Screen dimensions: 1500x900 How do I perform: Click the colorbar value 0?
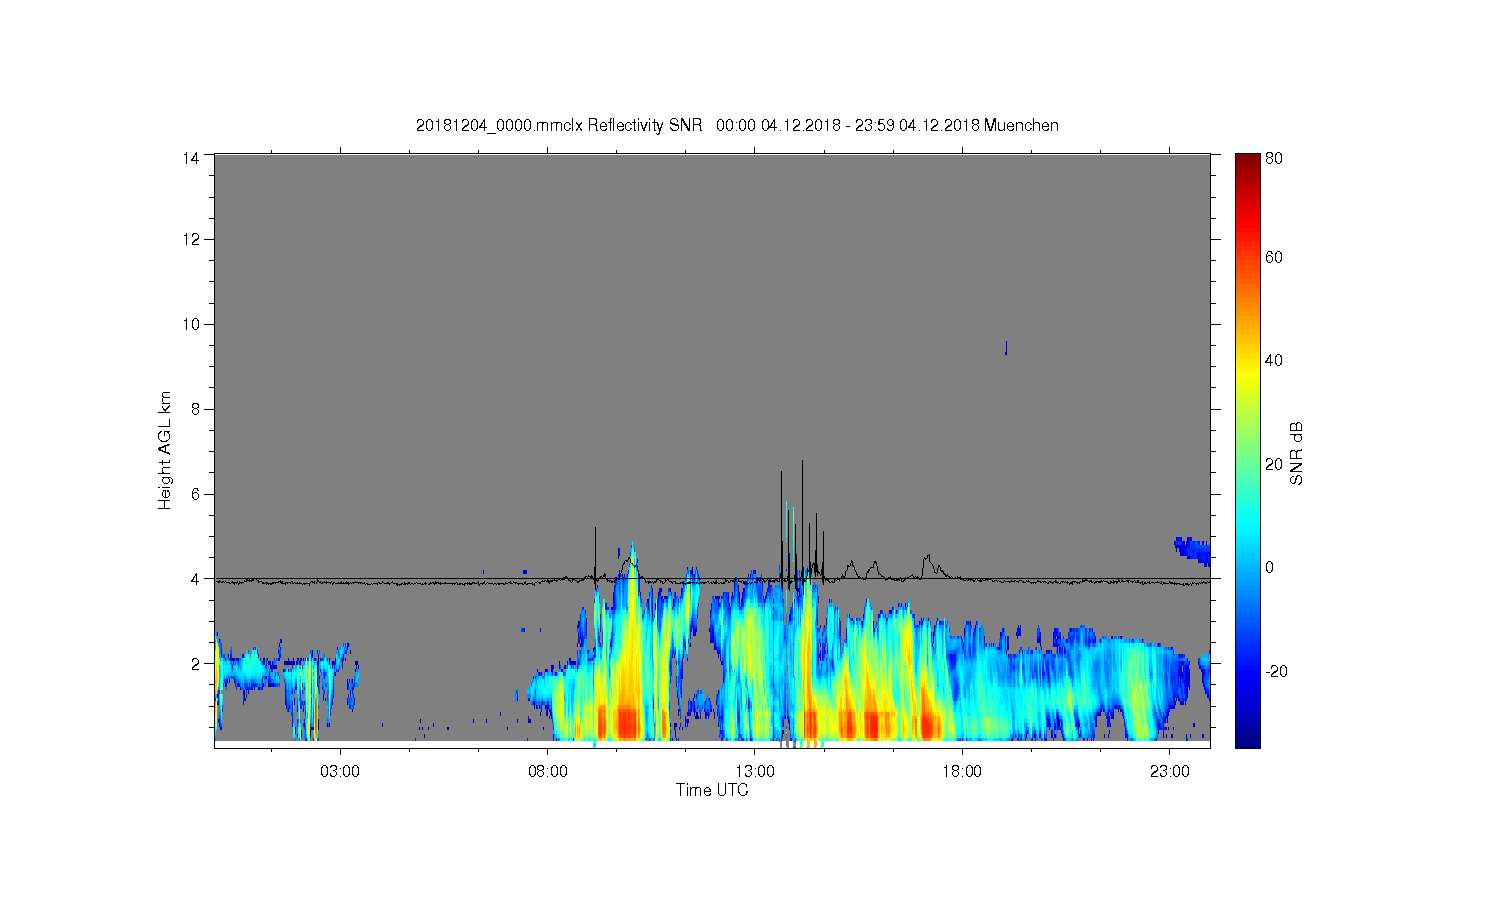tap(1270, 567)
